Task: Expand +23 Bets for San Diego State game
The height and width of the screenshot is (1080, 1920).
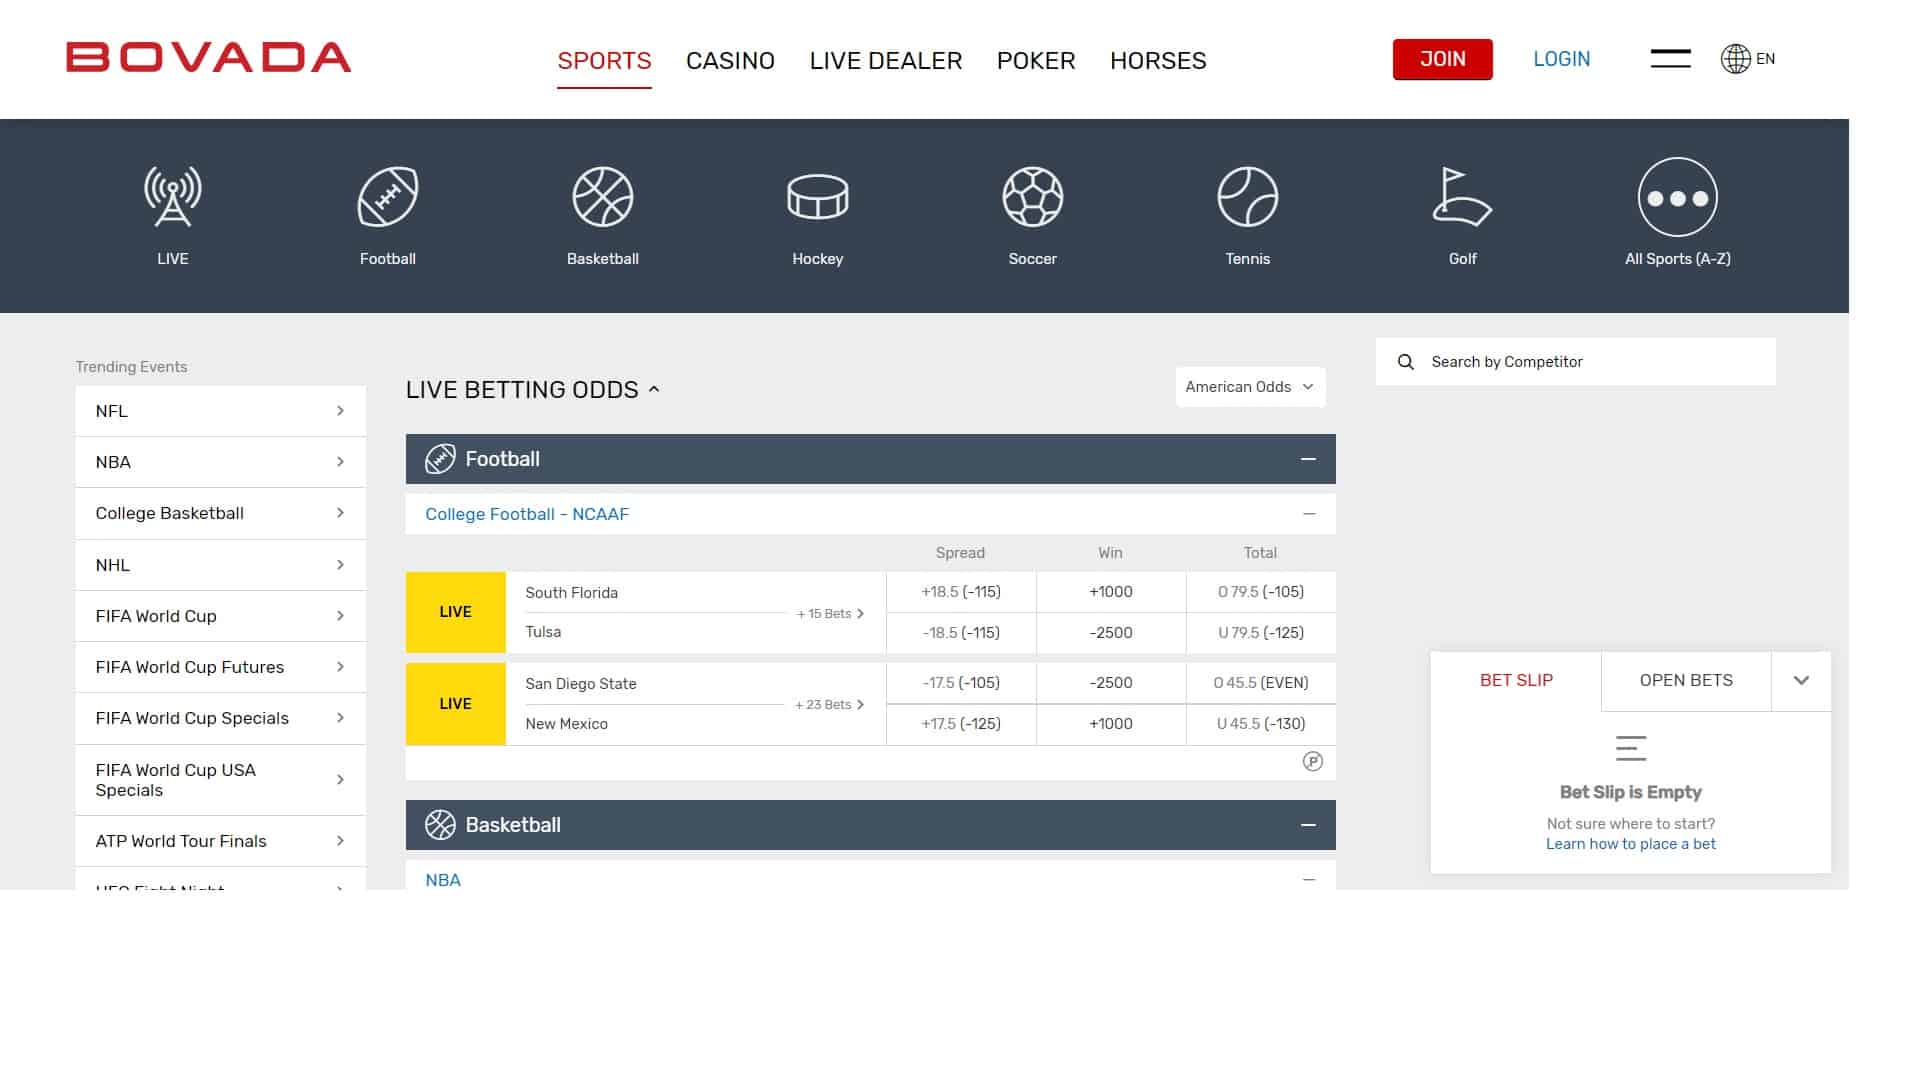Action: pyautogui.click(x=829, y=705)
